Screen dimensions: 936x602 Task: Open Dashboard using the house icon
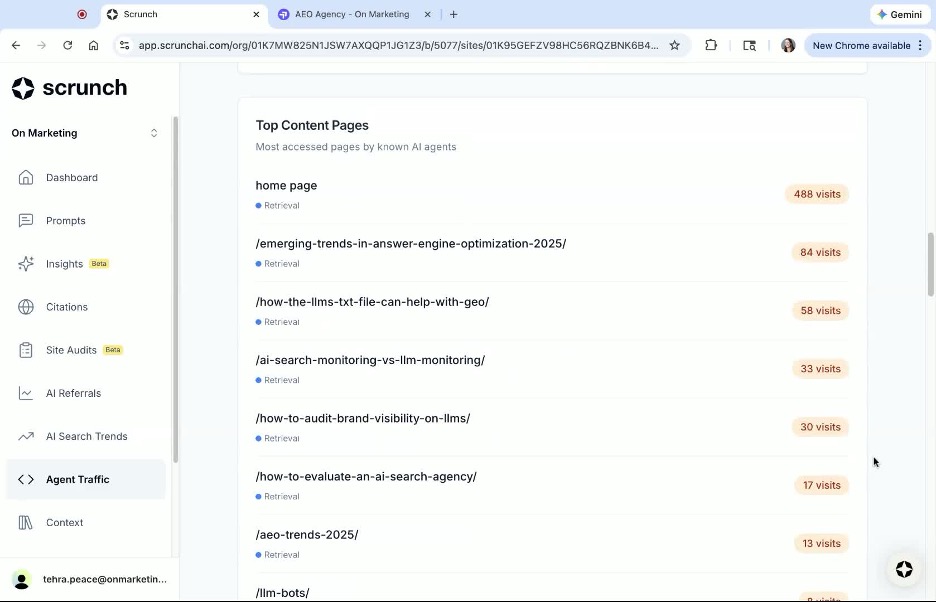tap(27, 177)
